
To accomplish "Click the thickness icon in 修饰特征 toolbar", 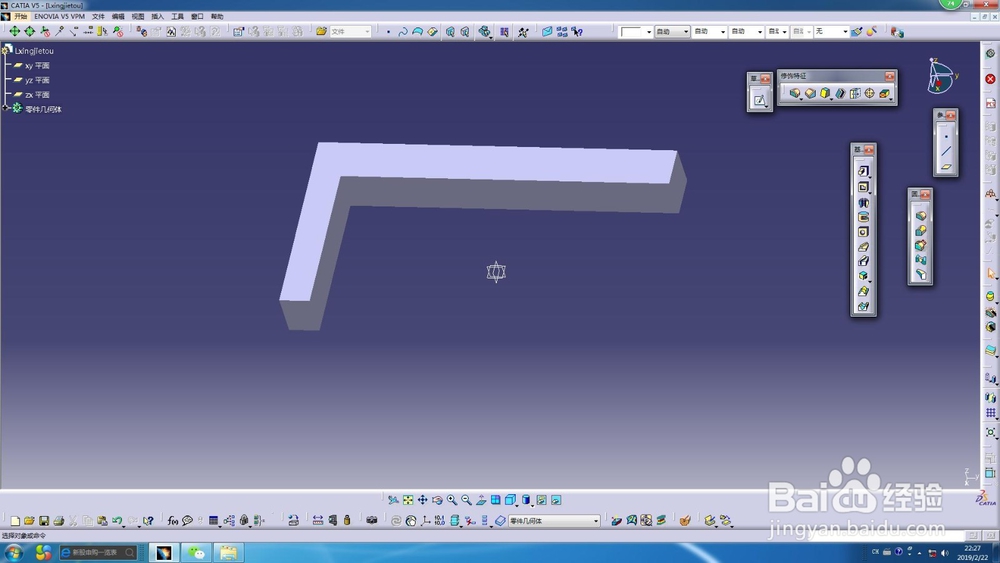I will click(x=855, y=94).
